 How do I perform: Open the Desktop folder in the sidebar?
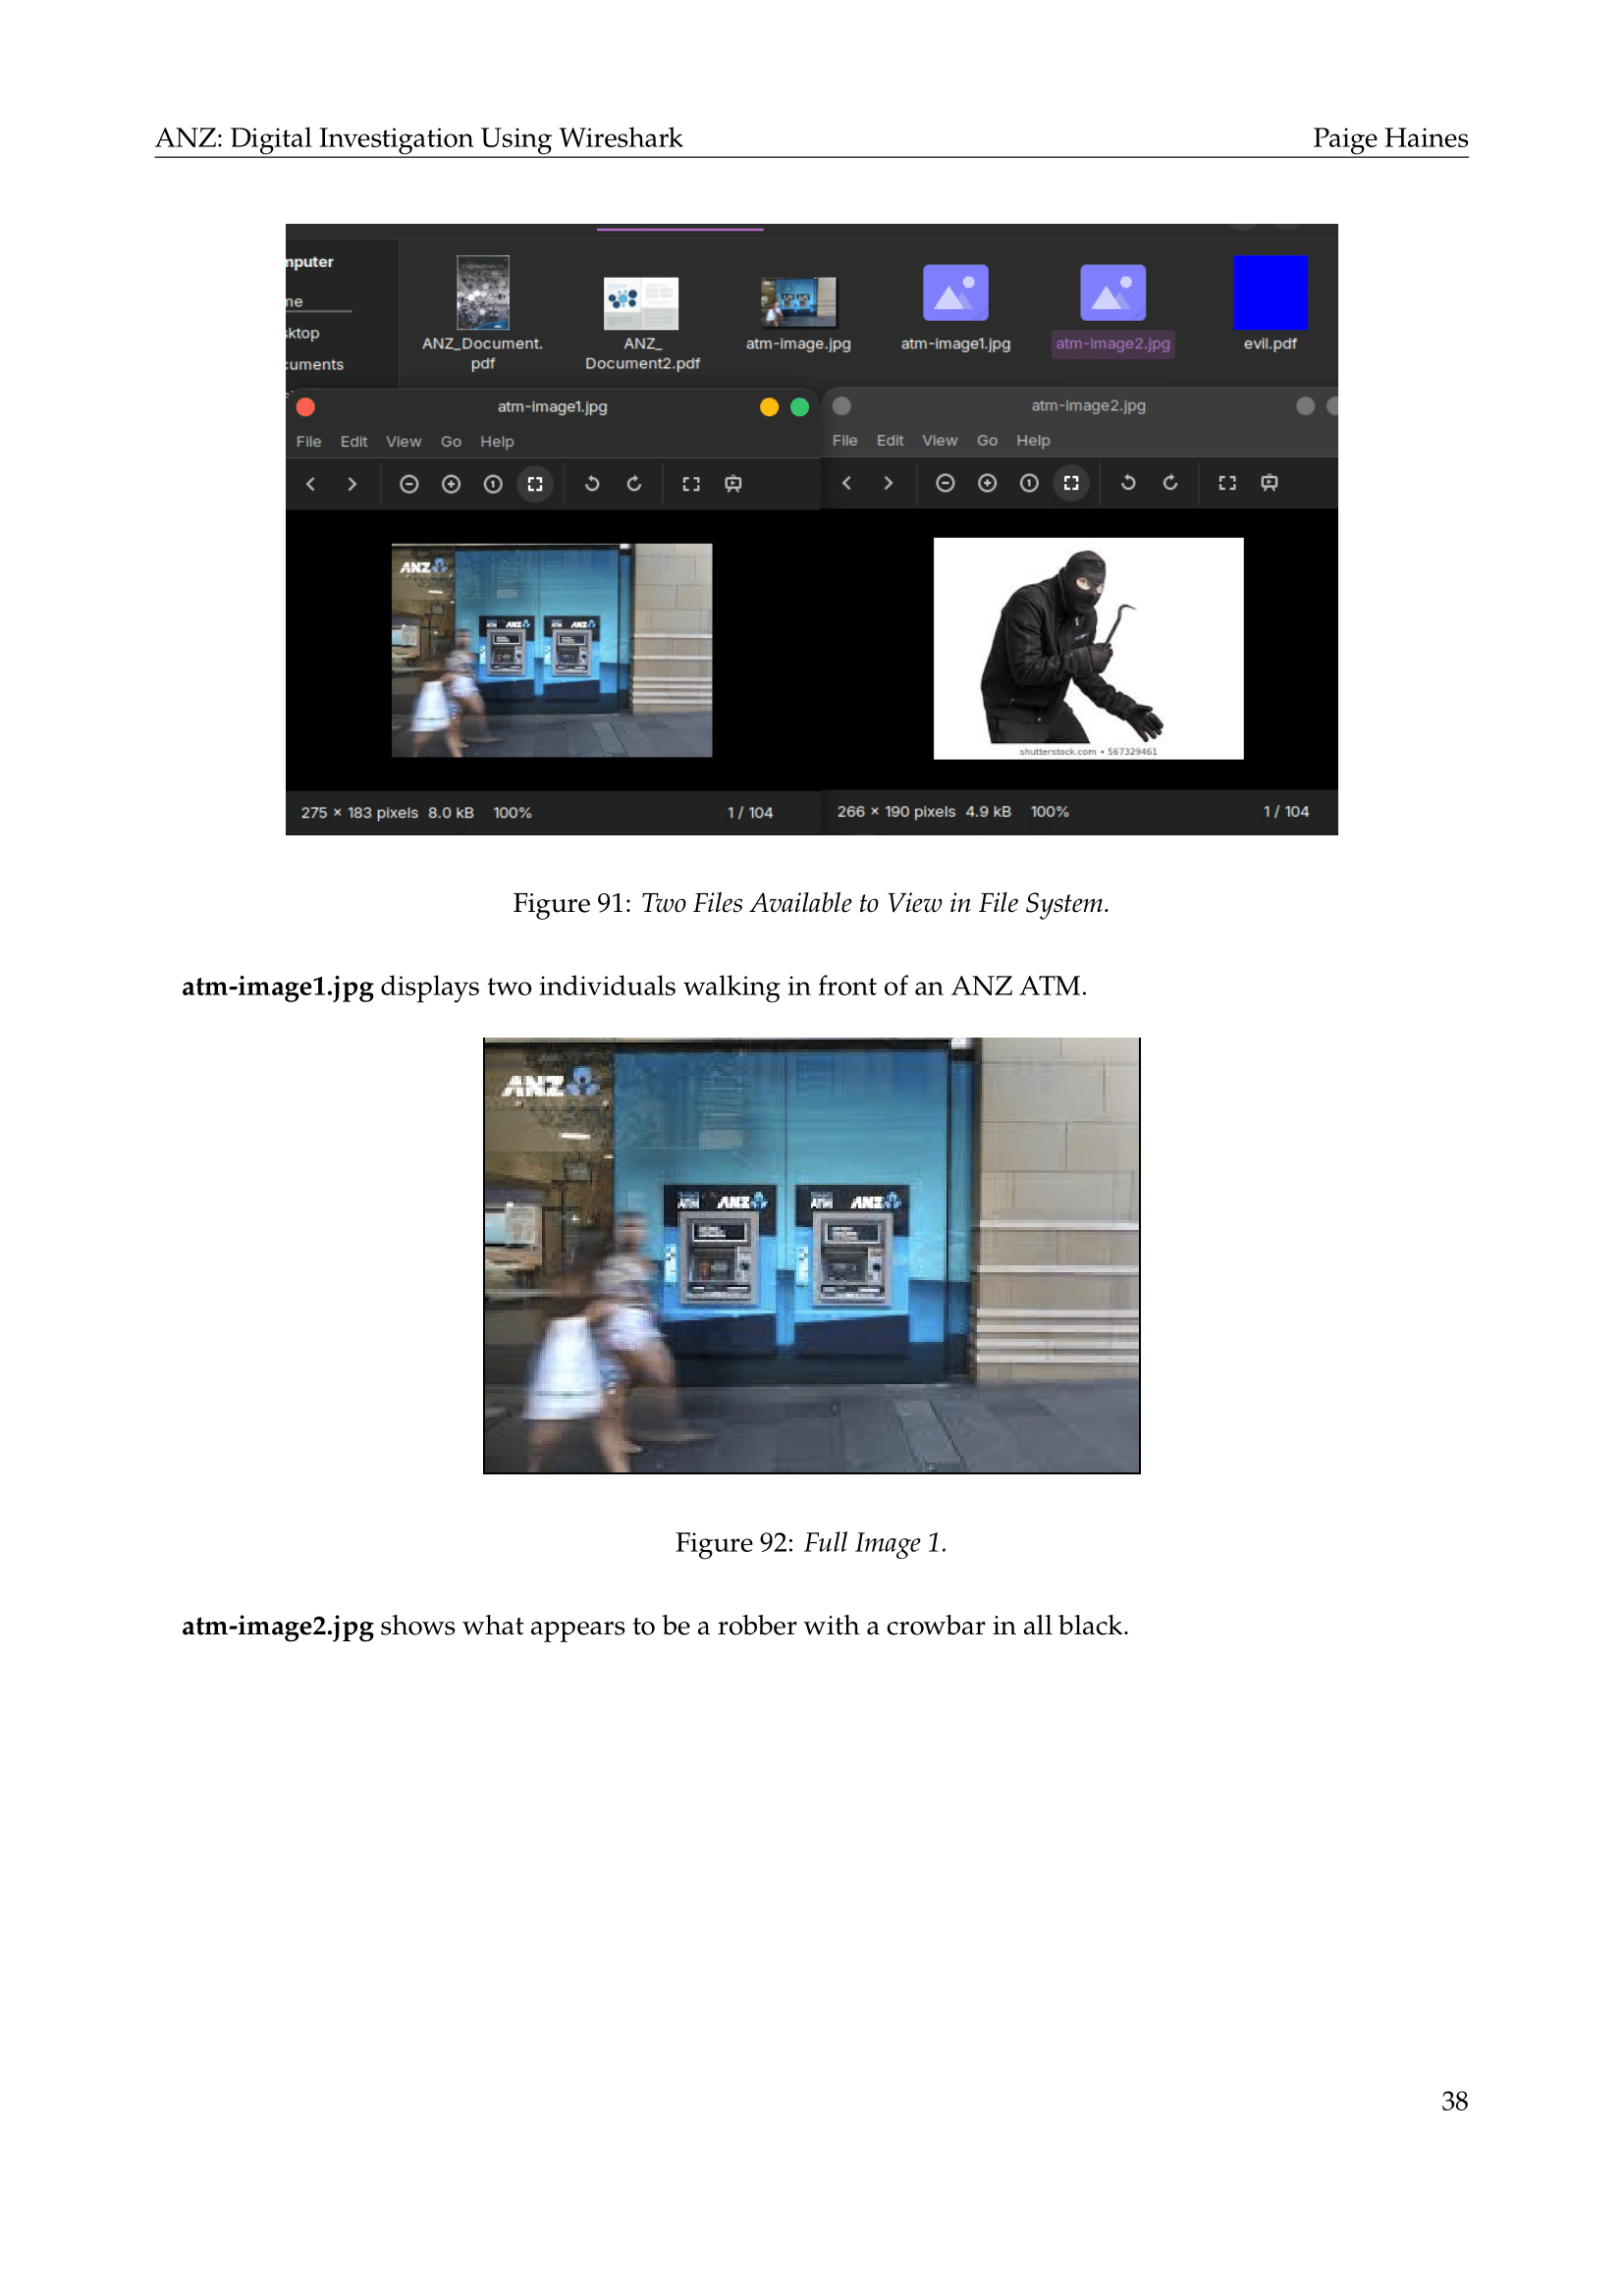click(299, 333)
